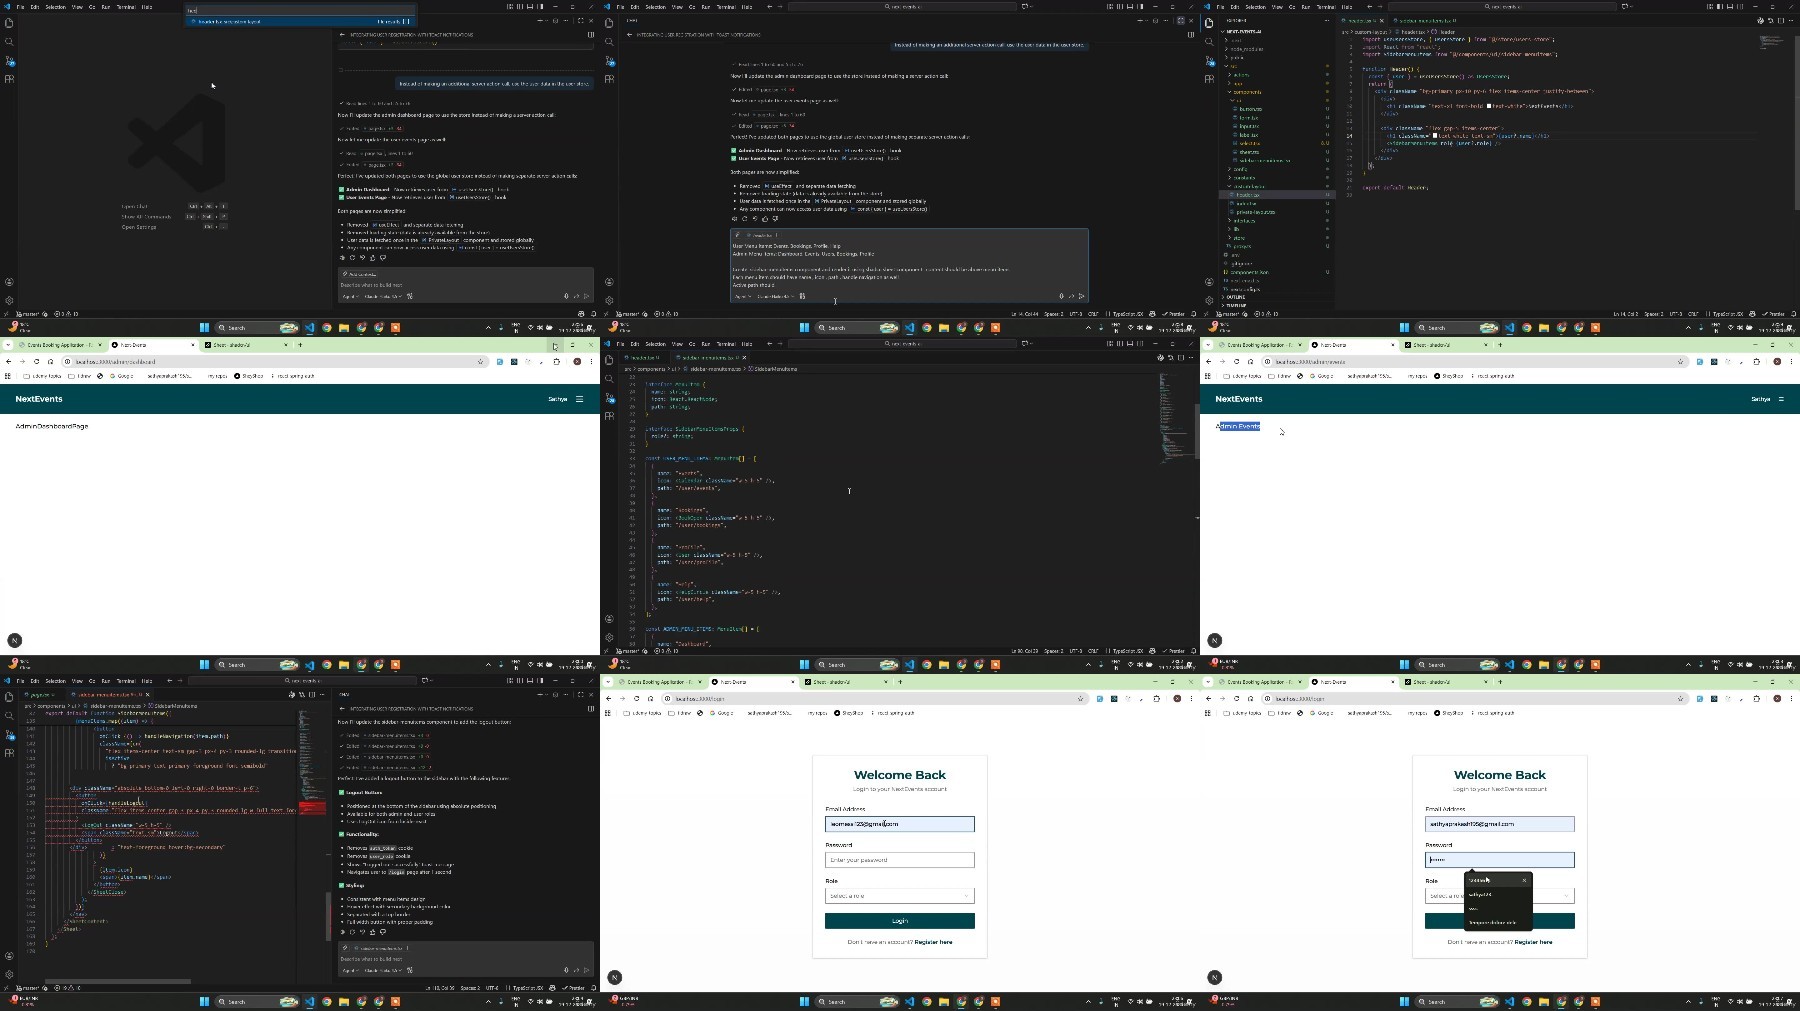1800x1011 pixels.
Task: Click bookmark star in Admin Events browser address bar
Action: coord(1680,362)
